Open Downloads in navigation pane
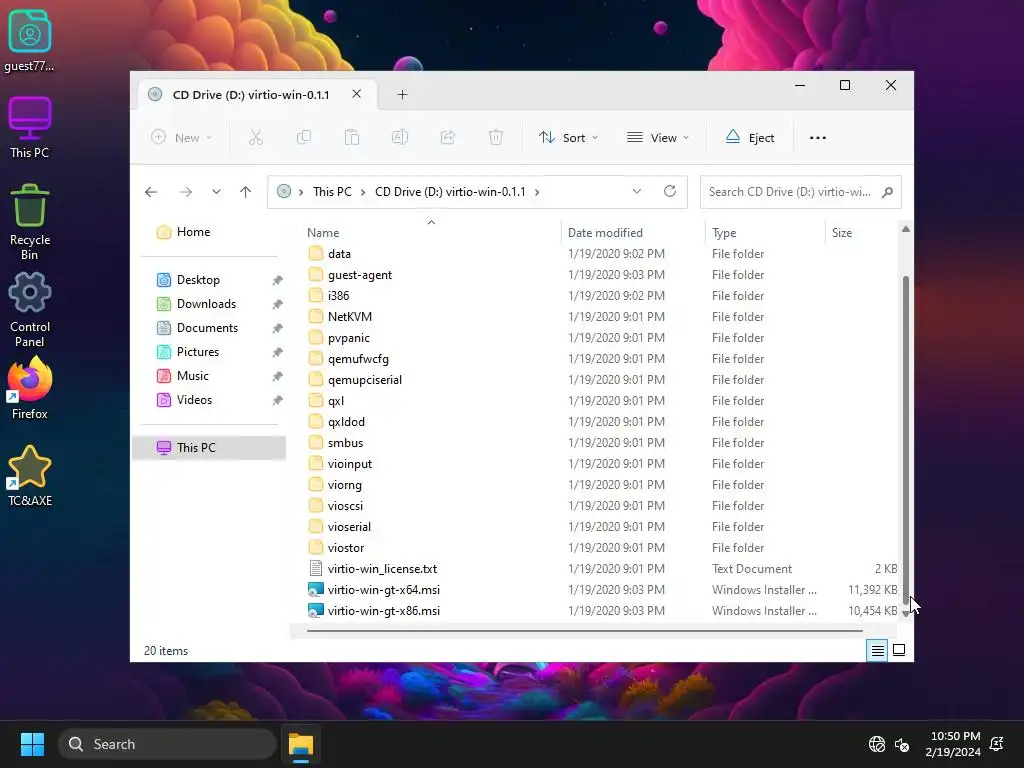Screen dimensions: 1024x768 coord(206,304)
